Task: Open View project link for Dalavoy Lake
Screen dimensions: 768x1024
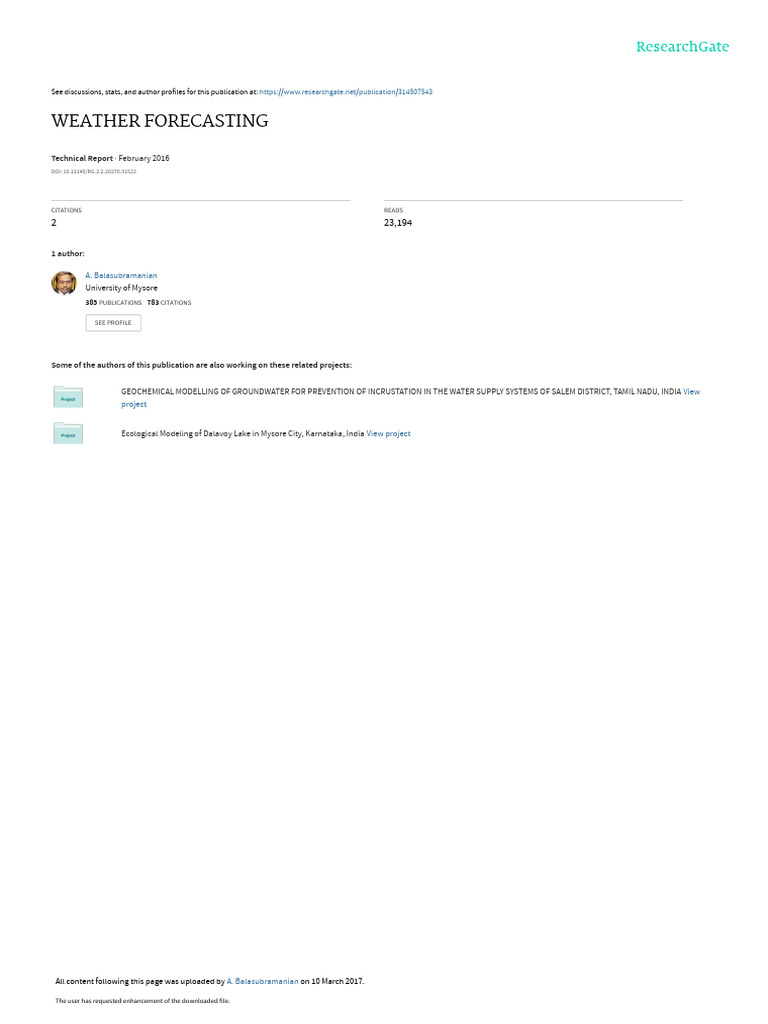Action: tap(388, 434)
